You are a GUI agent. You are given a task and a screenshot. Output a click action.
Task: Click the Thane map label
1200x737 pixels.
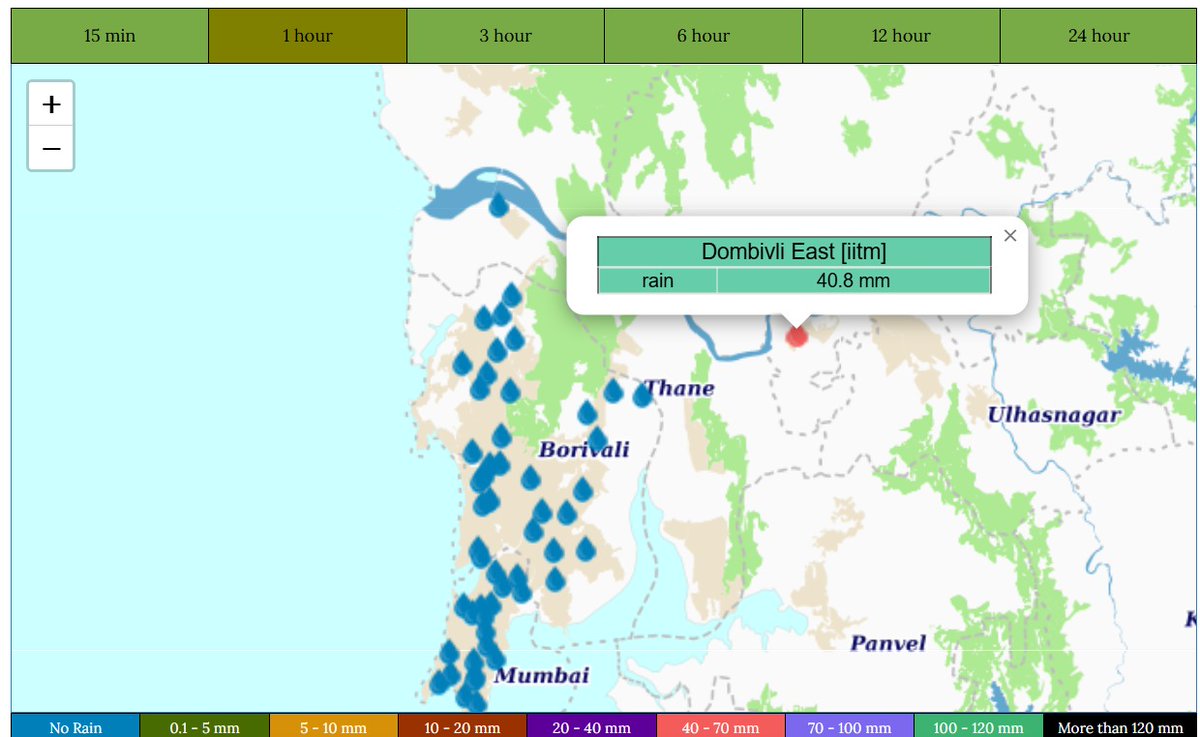[680, 388]
